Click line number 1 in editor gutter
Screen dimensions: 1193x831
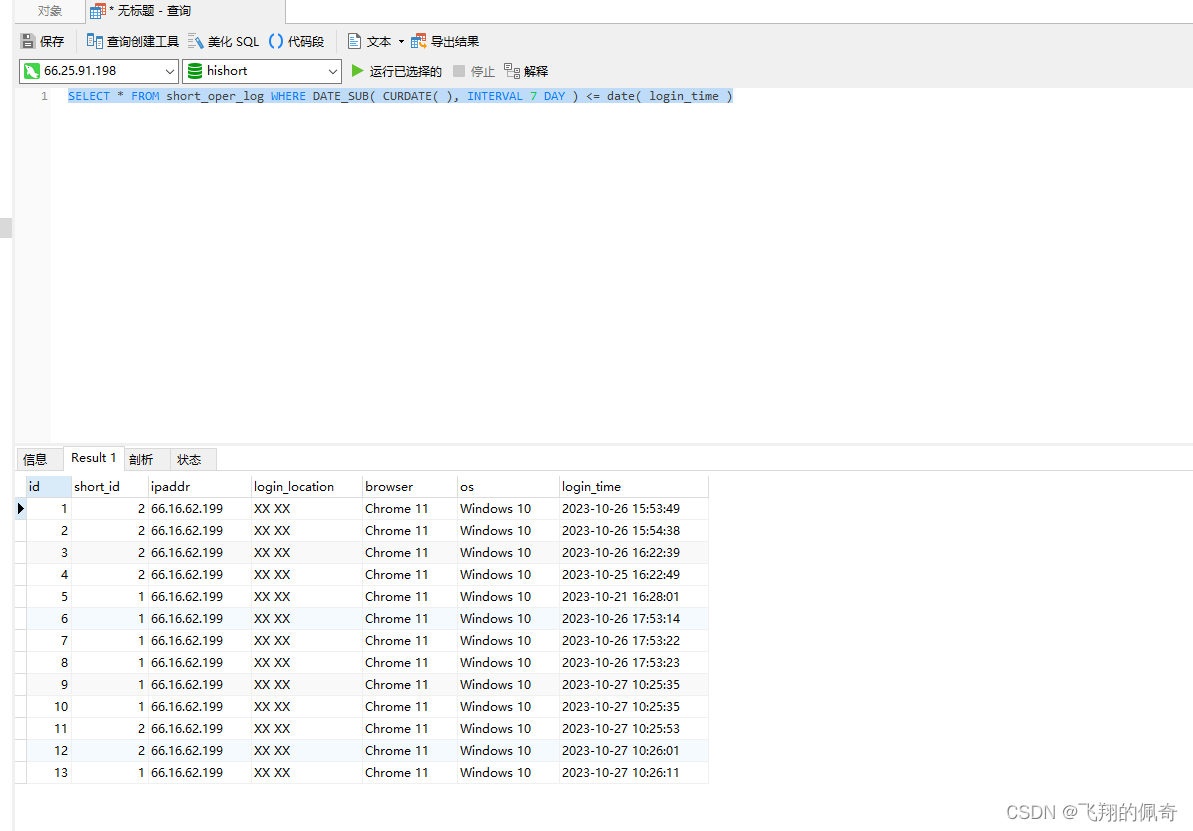pos(44,96)
